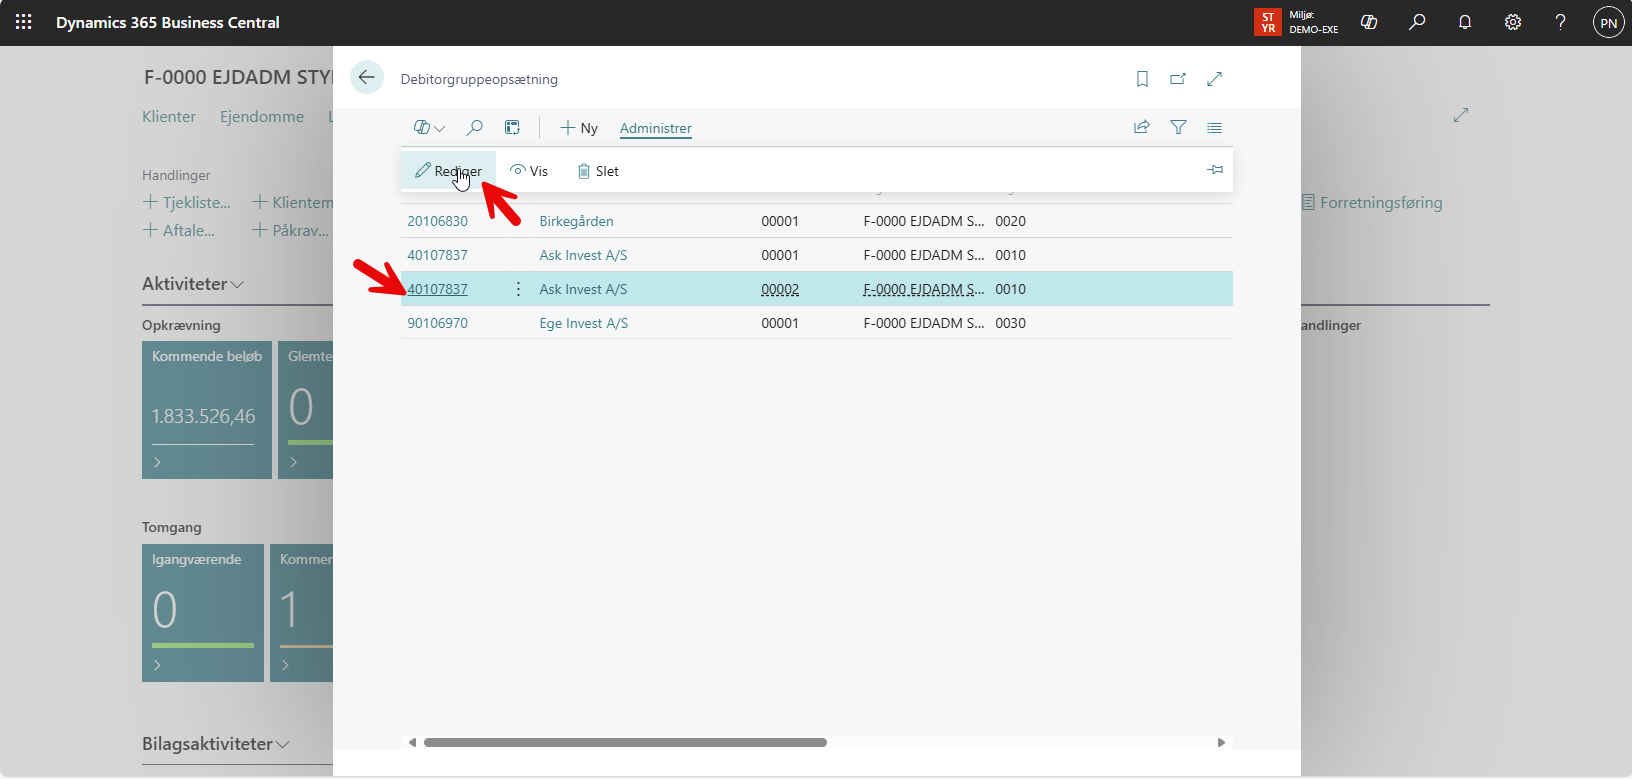Open the selected 40107837 link in row 00002
The width and height of the screenshot is (1632, 779).
pos(437,289)
